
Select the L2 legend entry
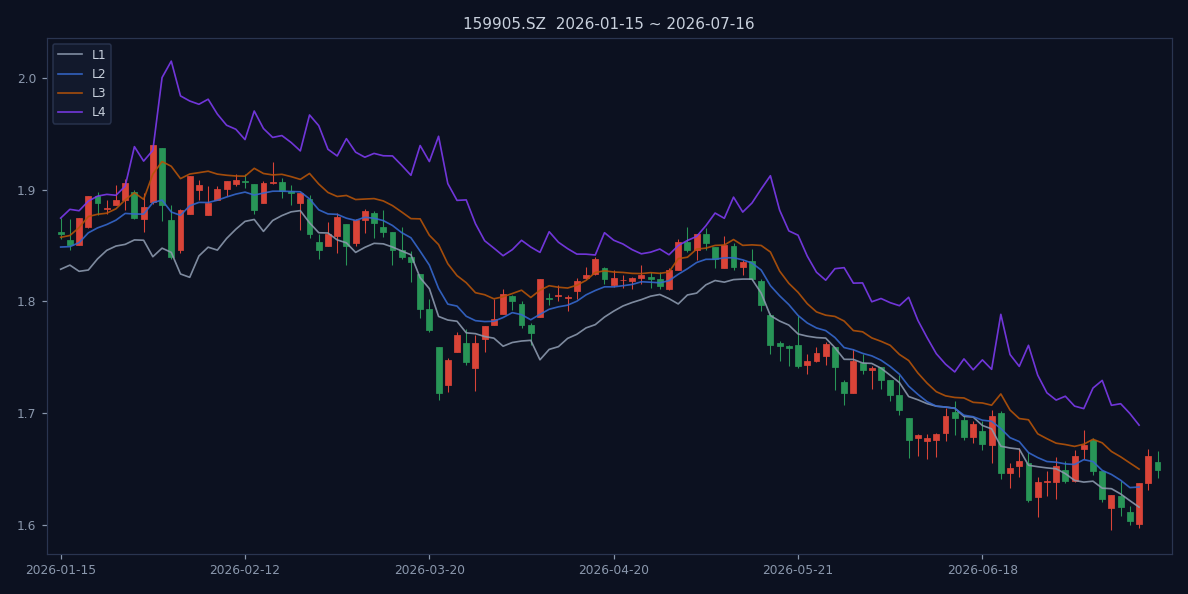pos(82,73)
